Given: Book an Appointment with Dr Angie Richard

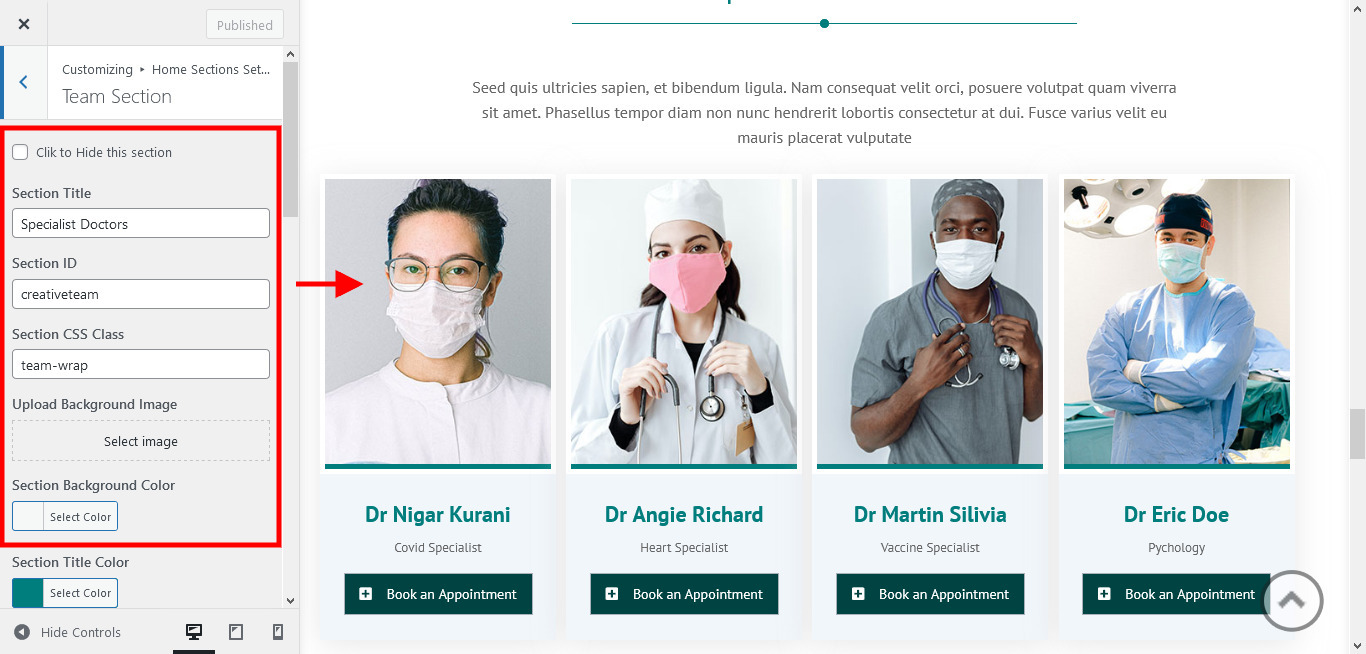Looking at the screenshot, I should (x=684, y=594).
